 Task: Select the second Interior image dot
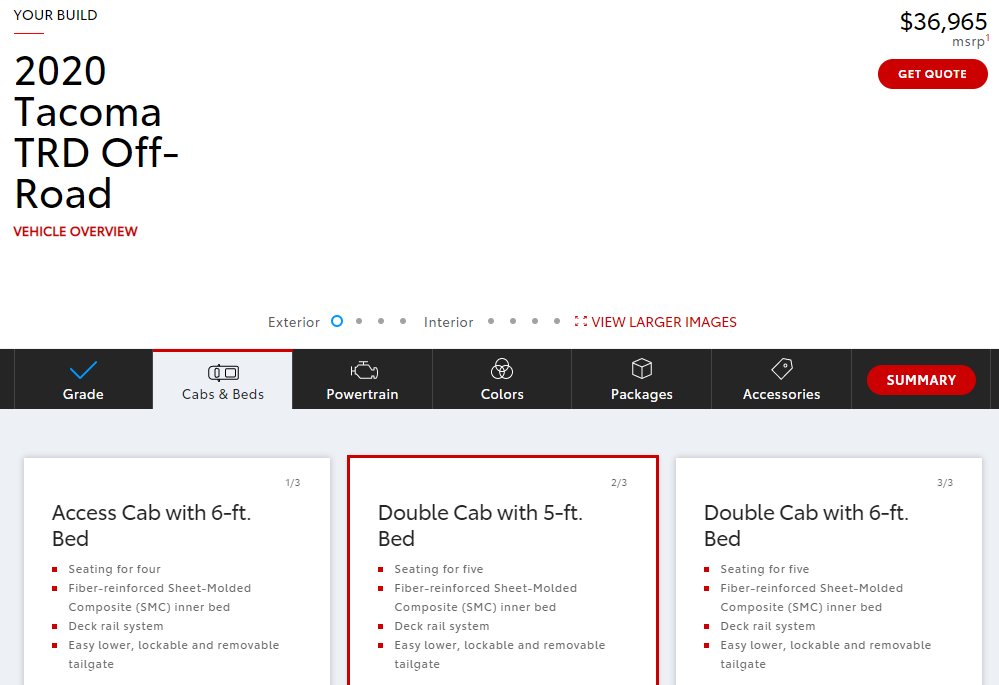(x=513, y=321)
